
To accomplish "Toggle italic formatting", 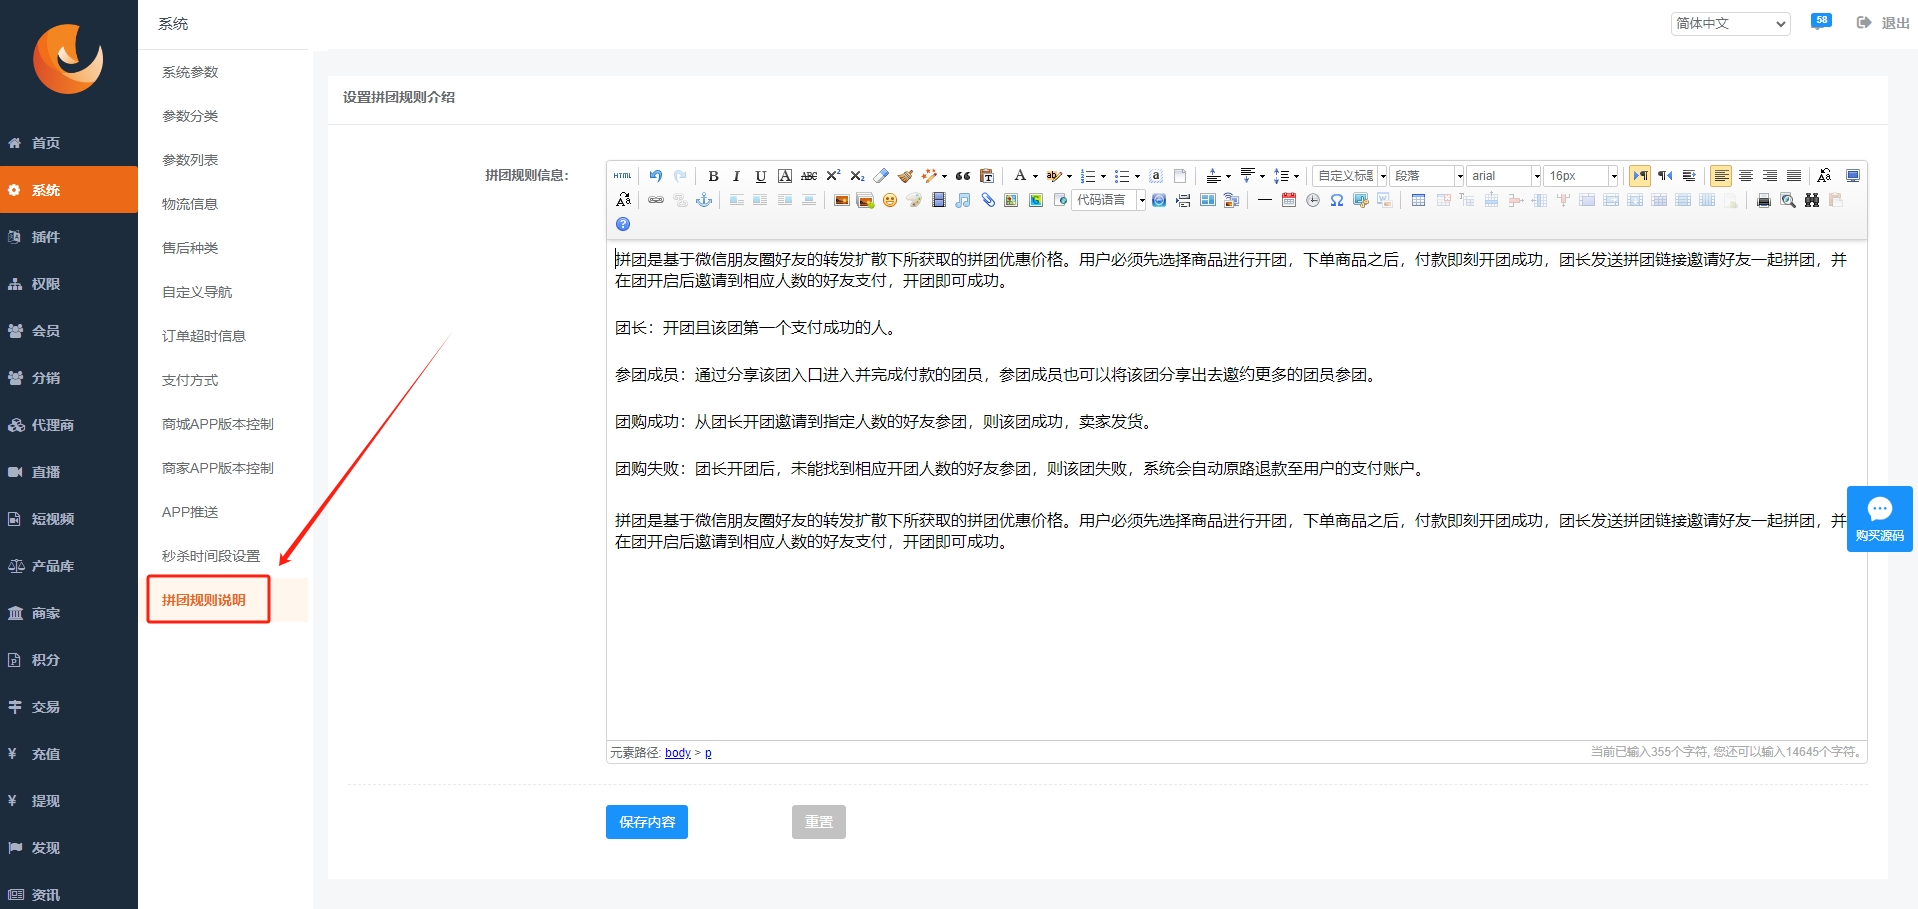I will (737, 176).
